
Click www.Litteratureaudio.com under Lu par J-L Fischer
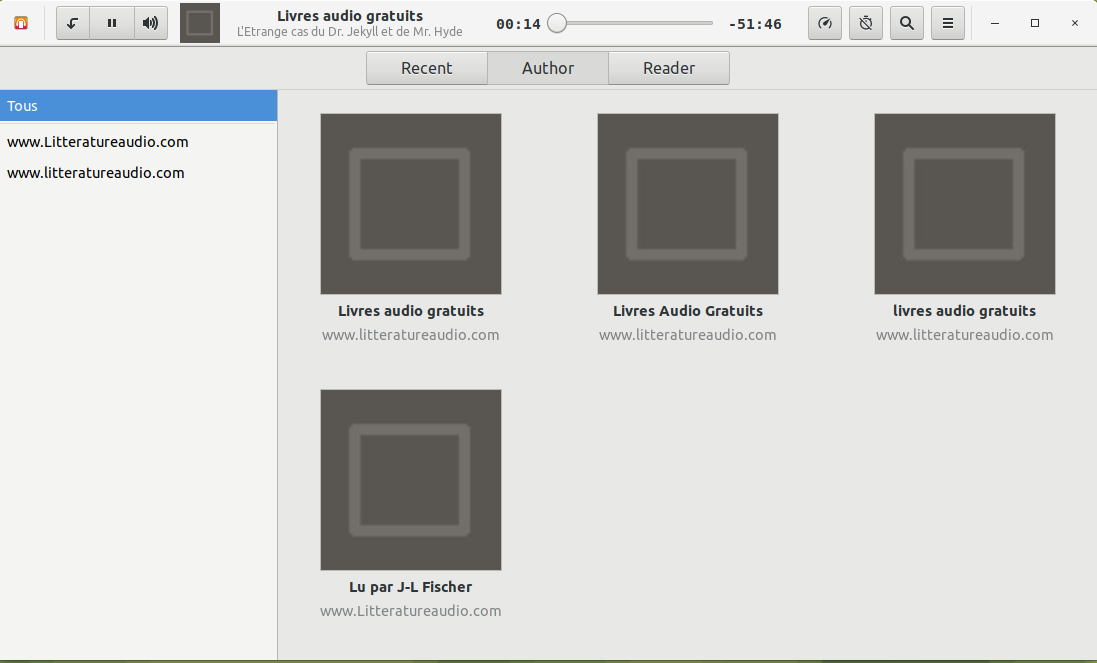(x=411, y=611)
